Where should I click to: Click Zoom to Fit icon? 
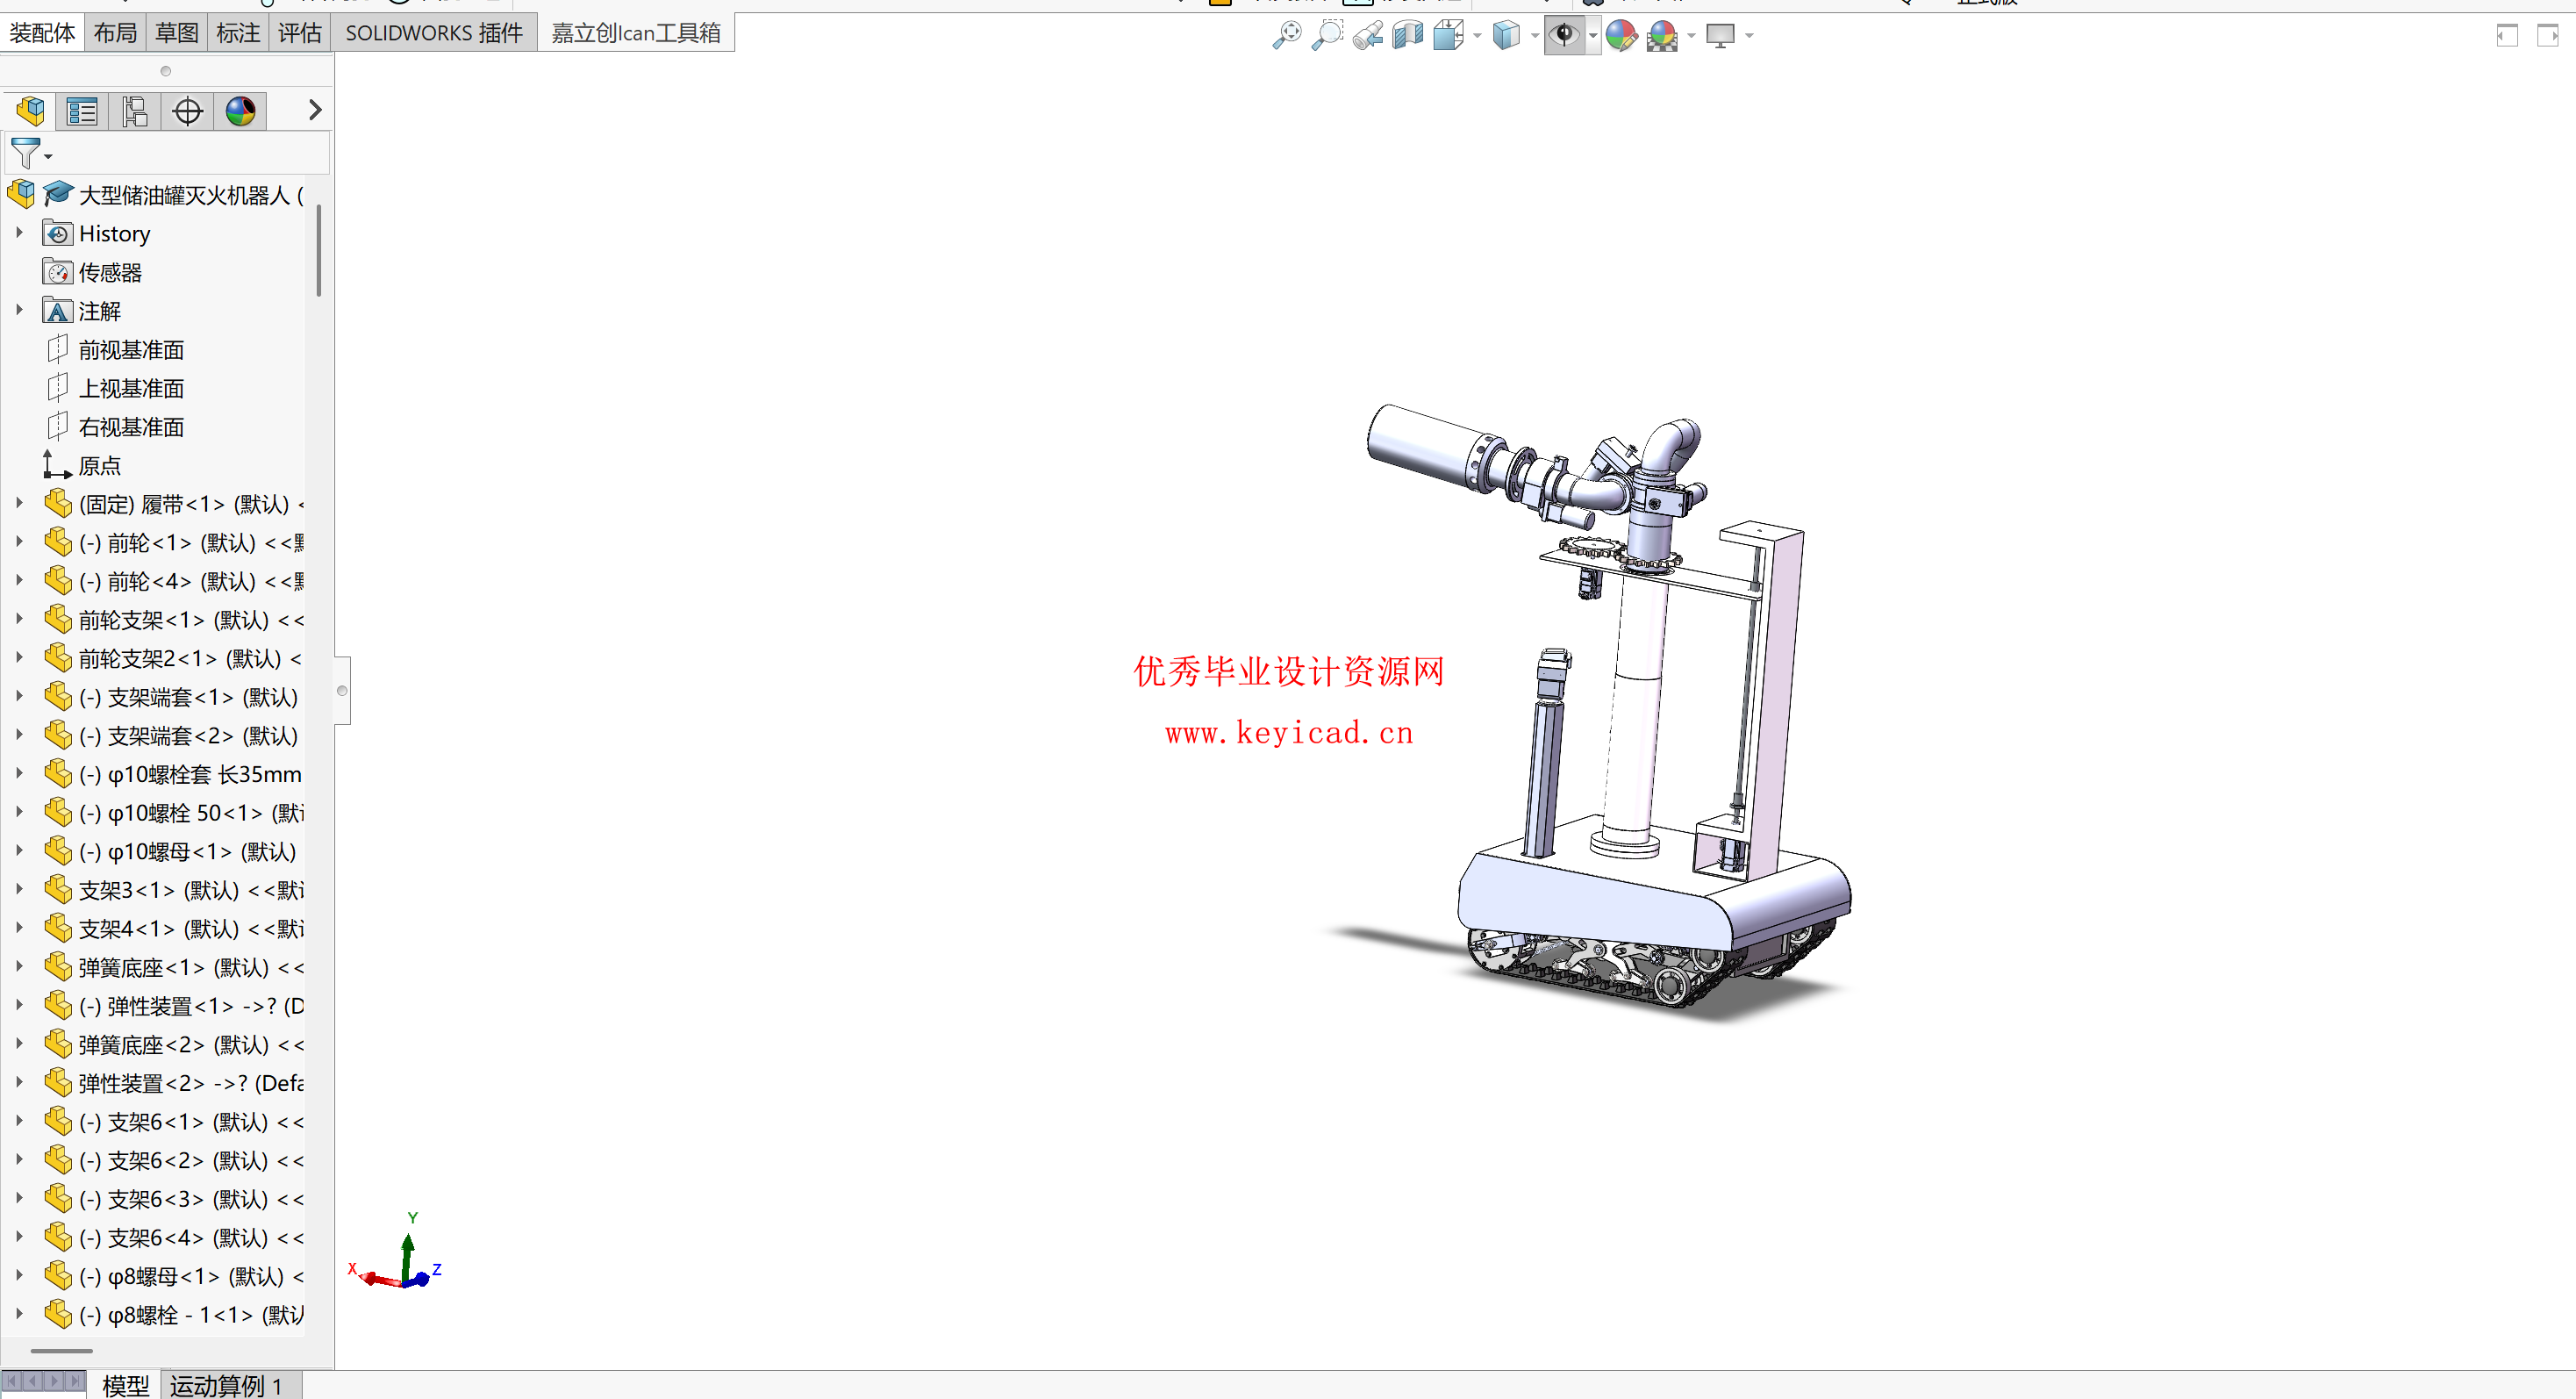coord(1286,35)
